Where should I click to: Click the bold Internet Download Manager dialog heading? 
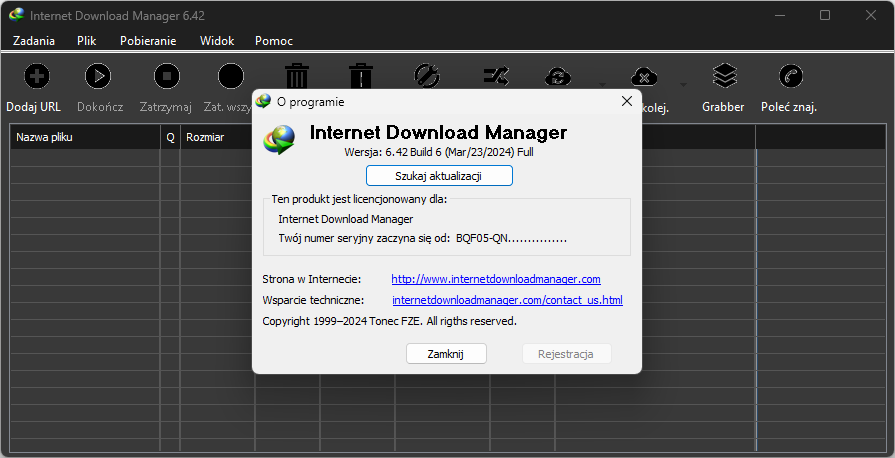pyautogui.click(x=438, y=132)
